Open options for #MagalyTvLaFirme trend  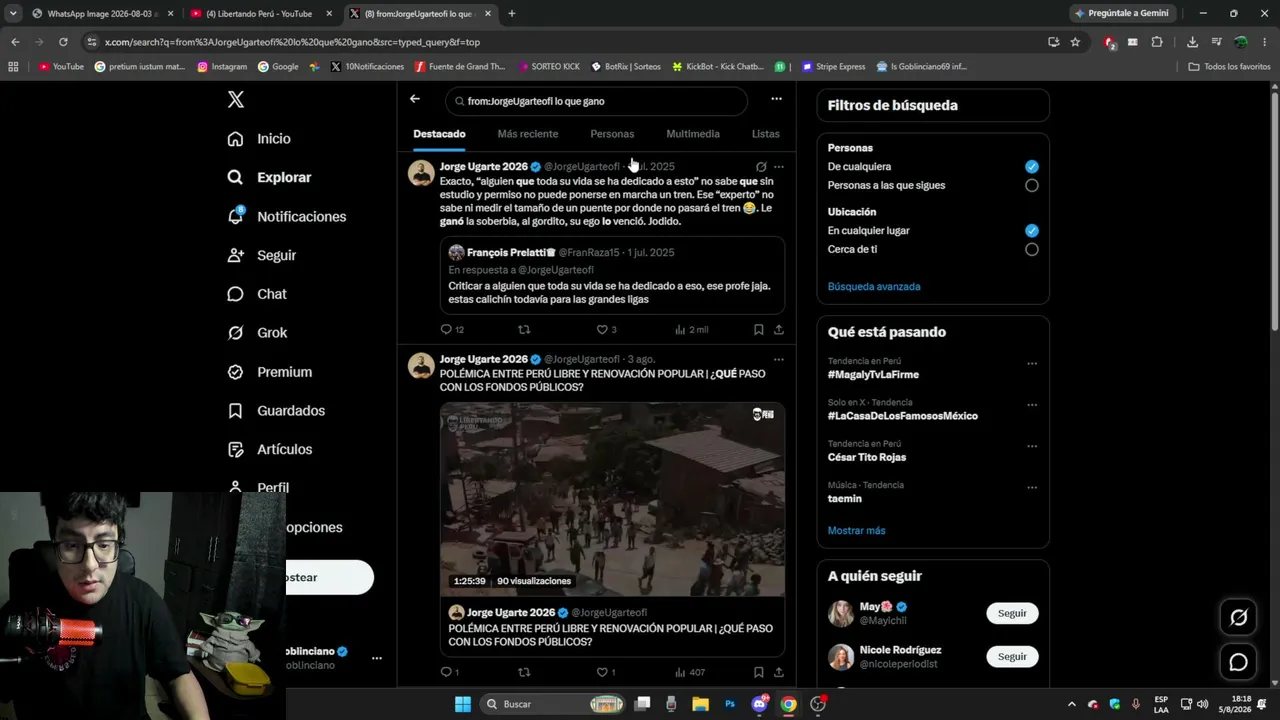coord(1032,364)
